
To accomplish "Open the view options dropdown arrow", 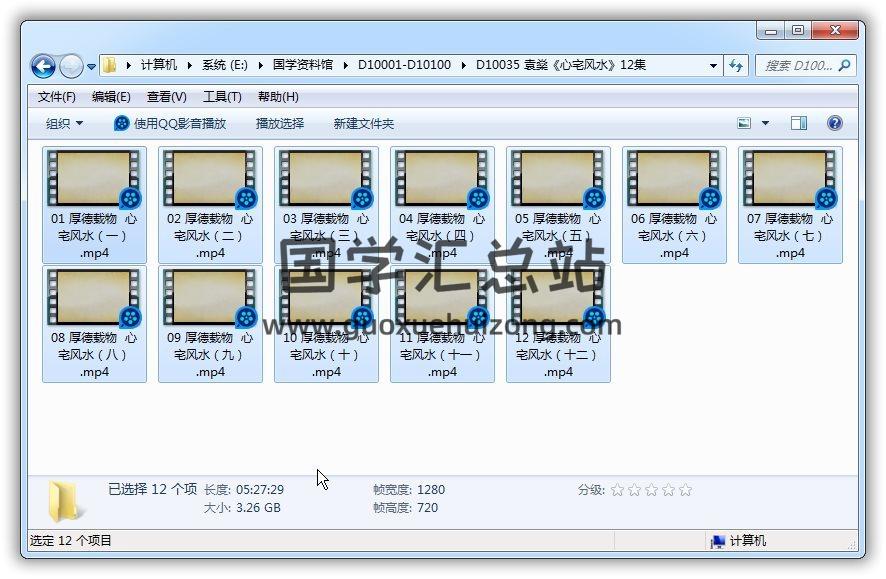I will tap(765, 123).
